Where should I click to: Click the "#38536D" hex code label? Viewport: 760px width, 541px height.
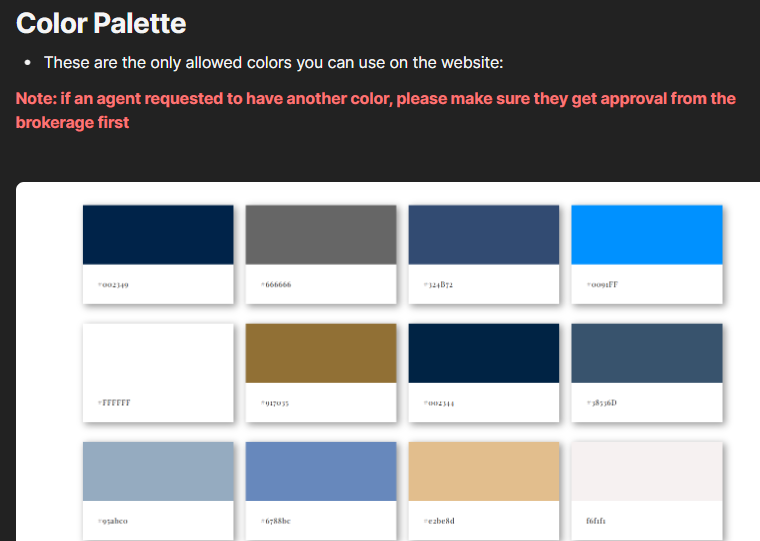(x=602, y=402)
